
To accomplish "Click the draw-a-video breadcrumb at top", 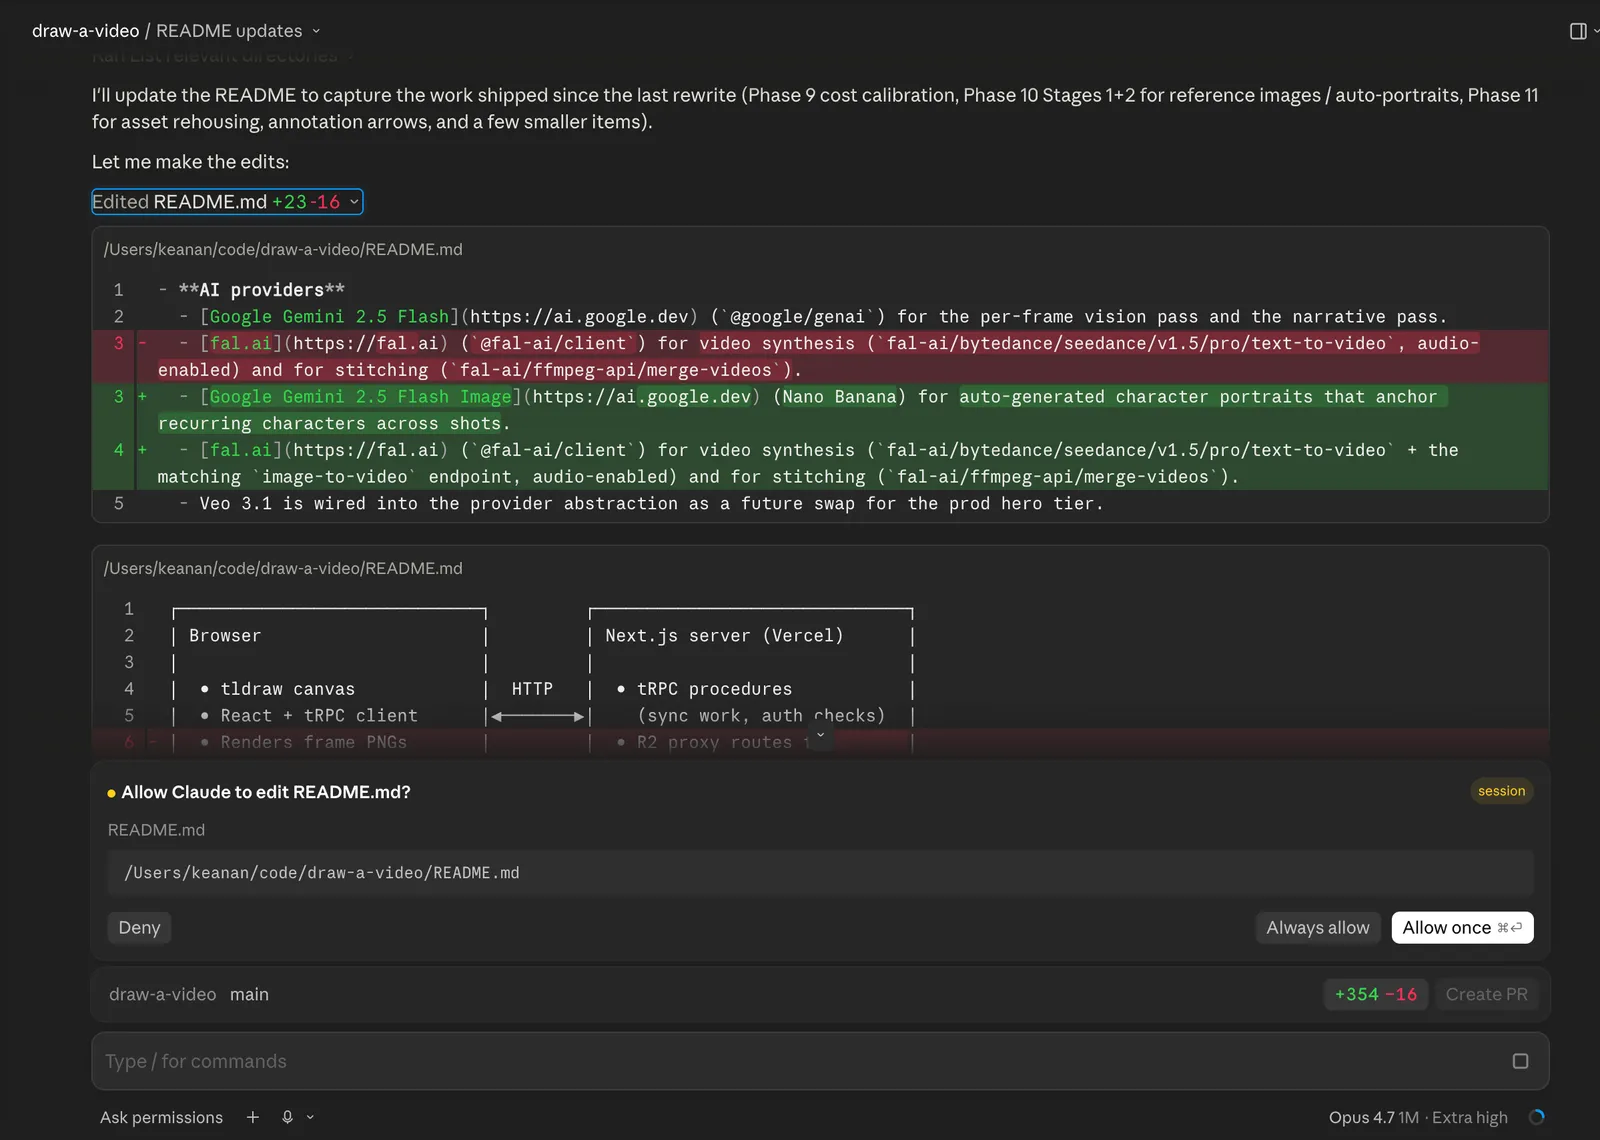I will tap(85, 31).
